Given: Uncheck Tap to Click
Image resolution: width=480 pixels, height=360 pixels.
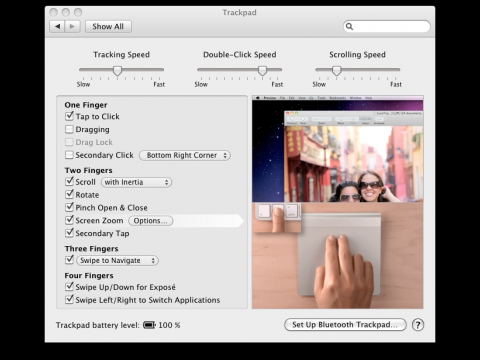Looking at the screenshot, I should (x=69, y=116).
